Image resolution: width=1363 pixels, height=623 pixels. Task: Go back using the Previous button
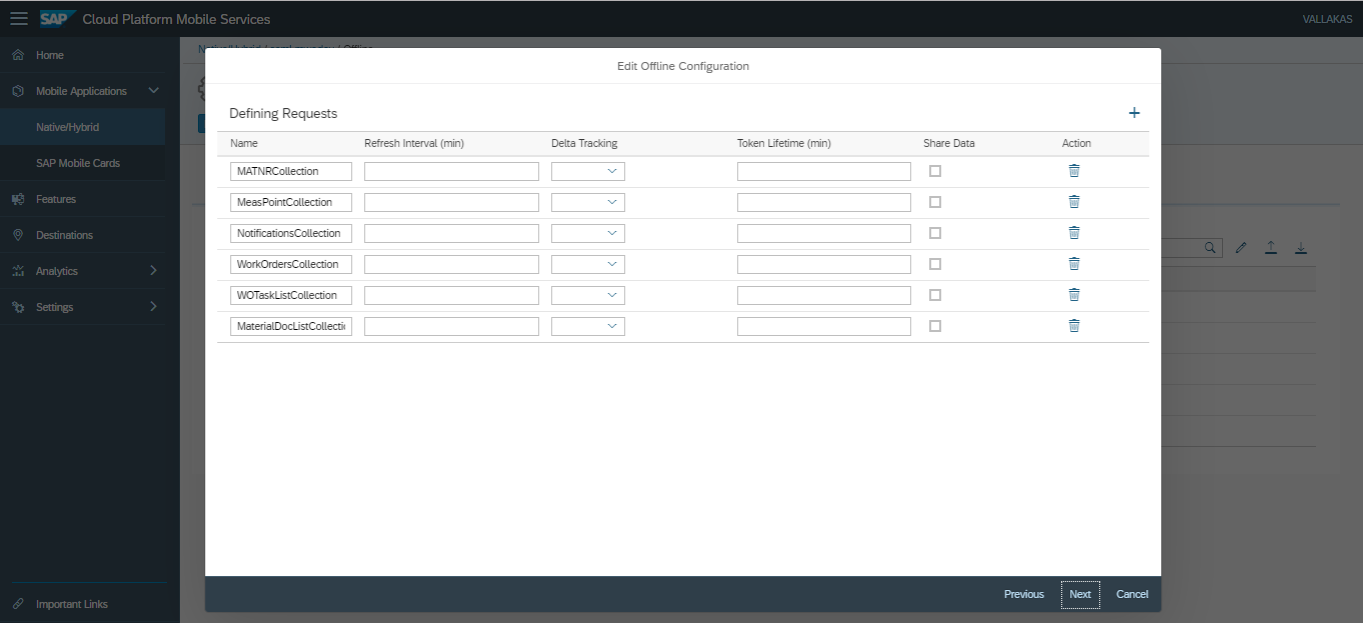coord(1024,594)
